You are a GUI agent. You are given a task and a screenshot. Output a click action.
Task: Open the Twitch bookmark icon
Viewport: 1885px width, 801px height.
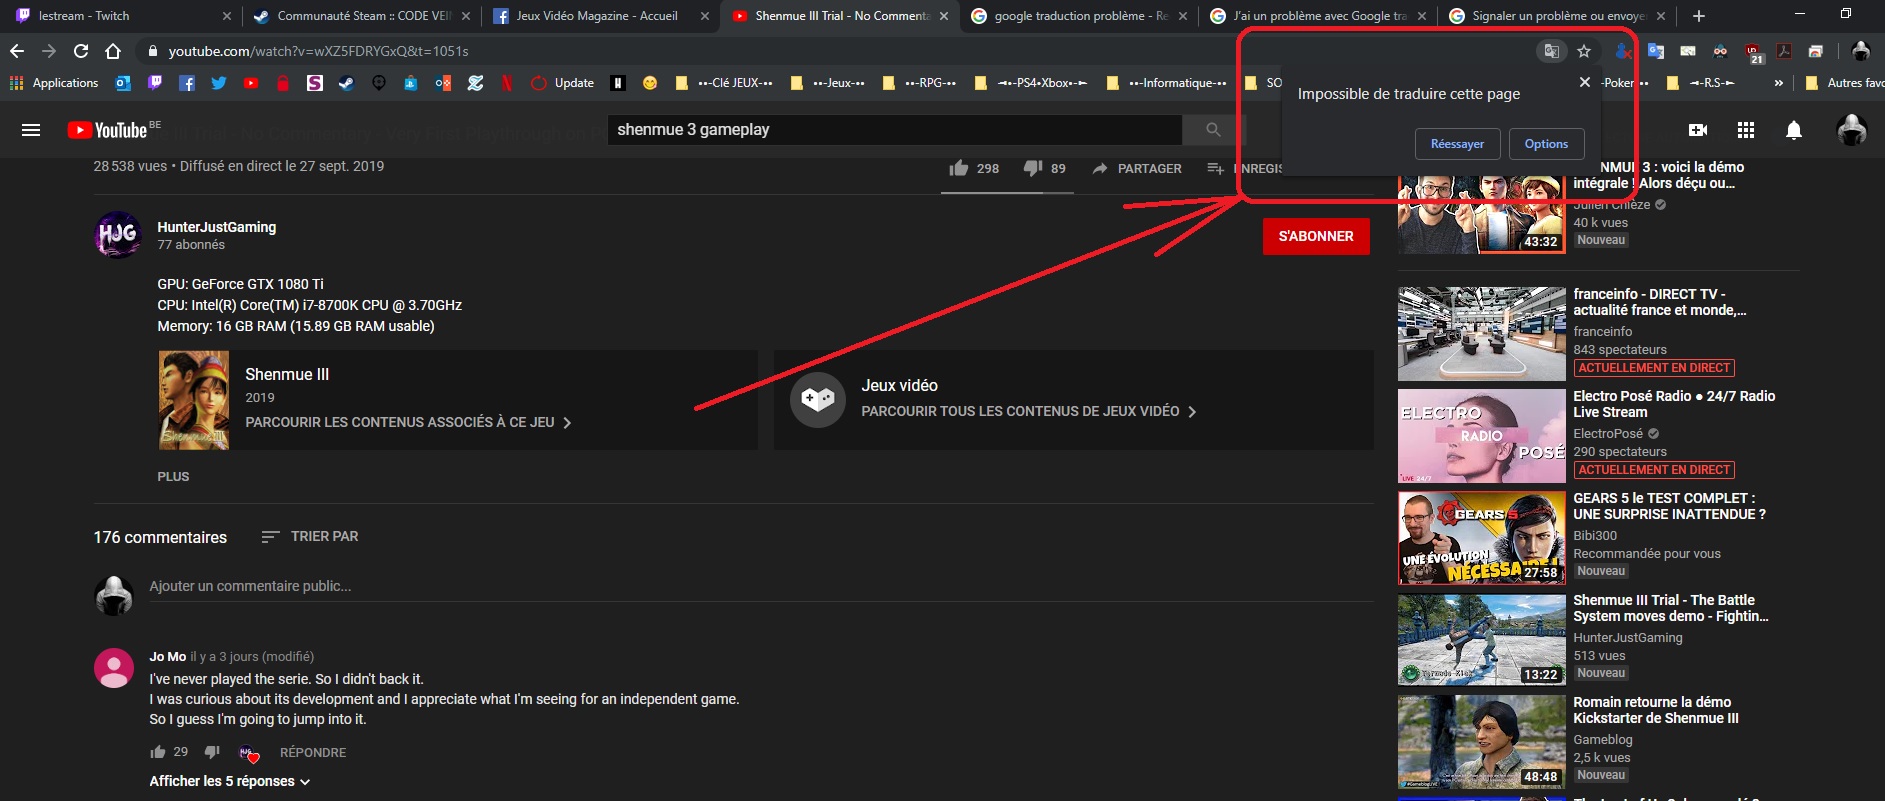coord(155,83)
